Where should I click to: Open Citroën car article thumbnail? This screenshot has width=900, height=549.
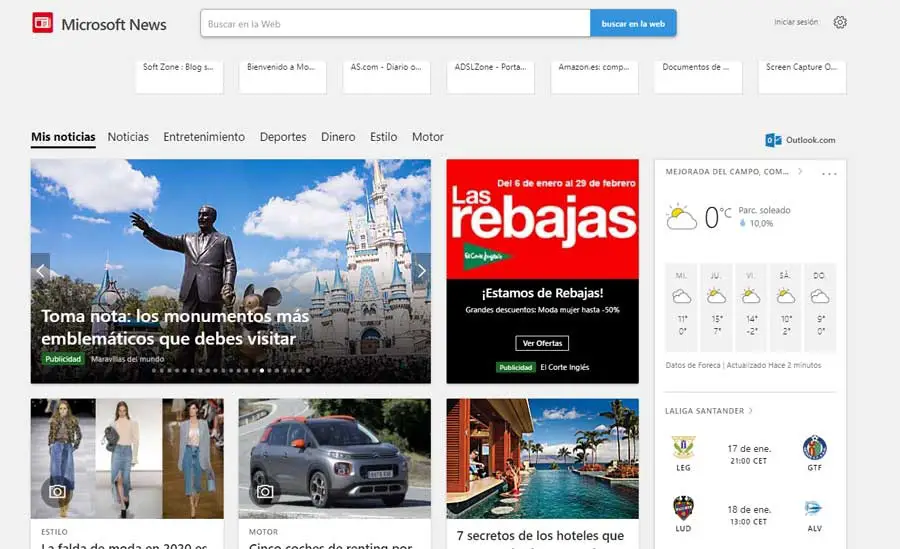point(335,459)
